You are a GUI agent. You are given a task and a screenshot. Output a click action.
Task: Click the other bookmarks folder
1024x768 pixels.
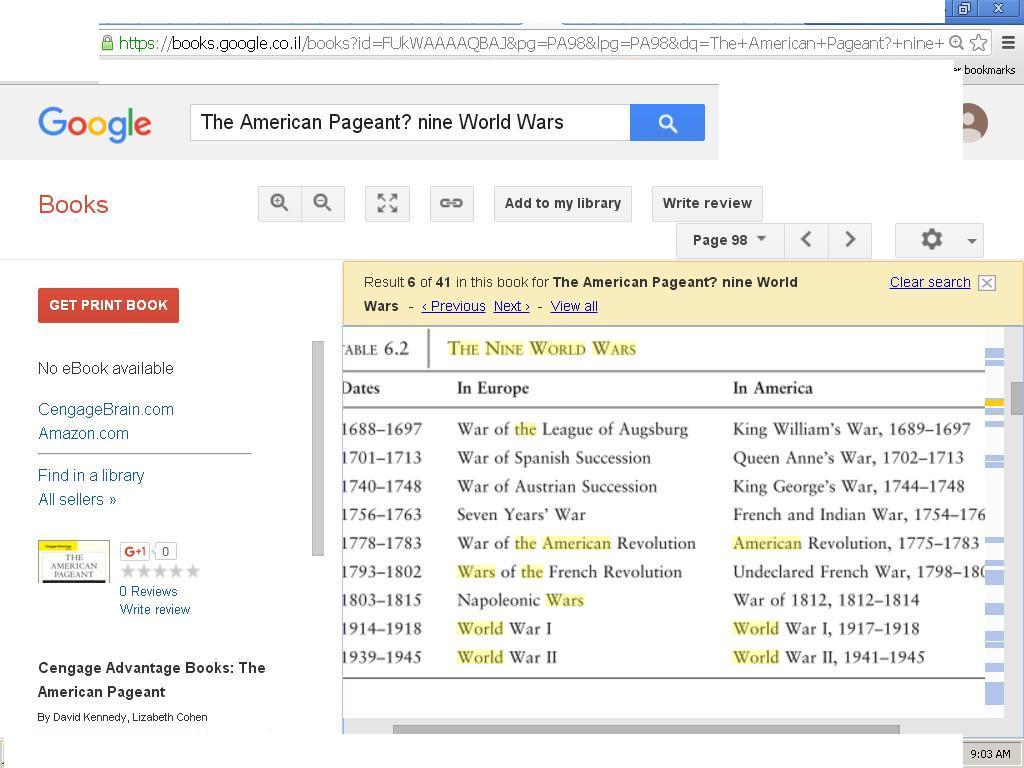(x=985, y=70)
